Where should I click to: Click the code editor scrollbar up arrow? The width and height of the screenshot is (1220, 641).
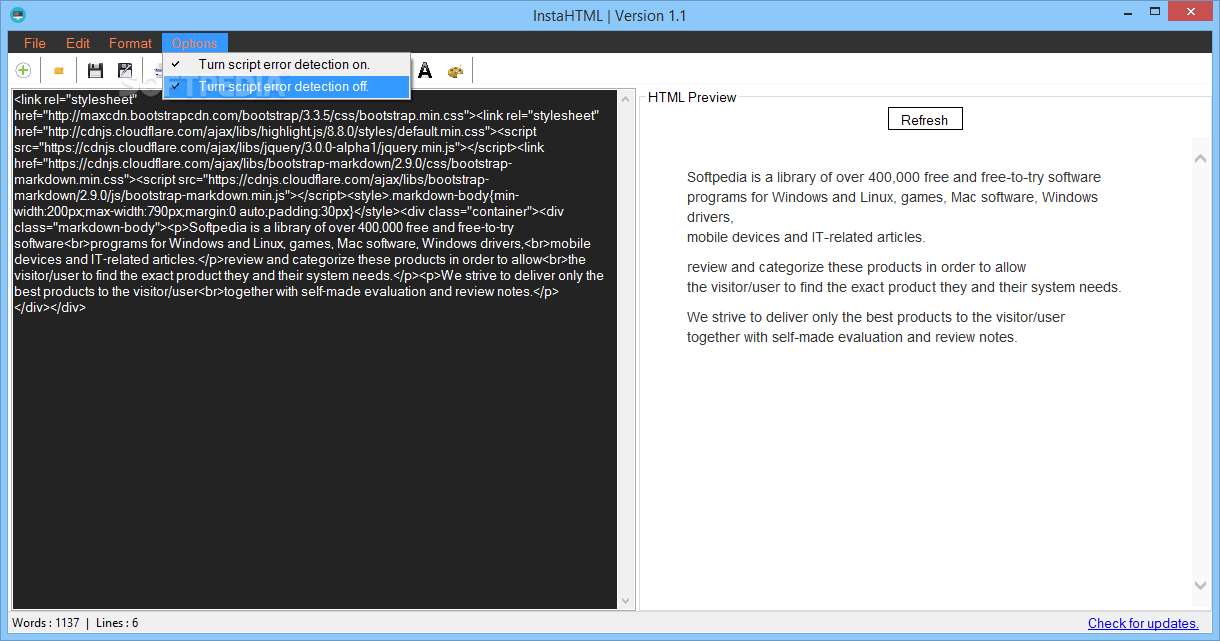pos(626,99)
